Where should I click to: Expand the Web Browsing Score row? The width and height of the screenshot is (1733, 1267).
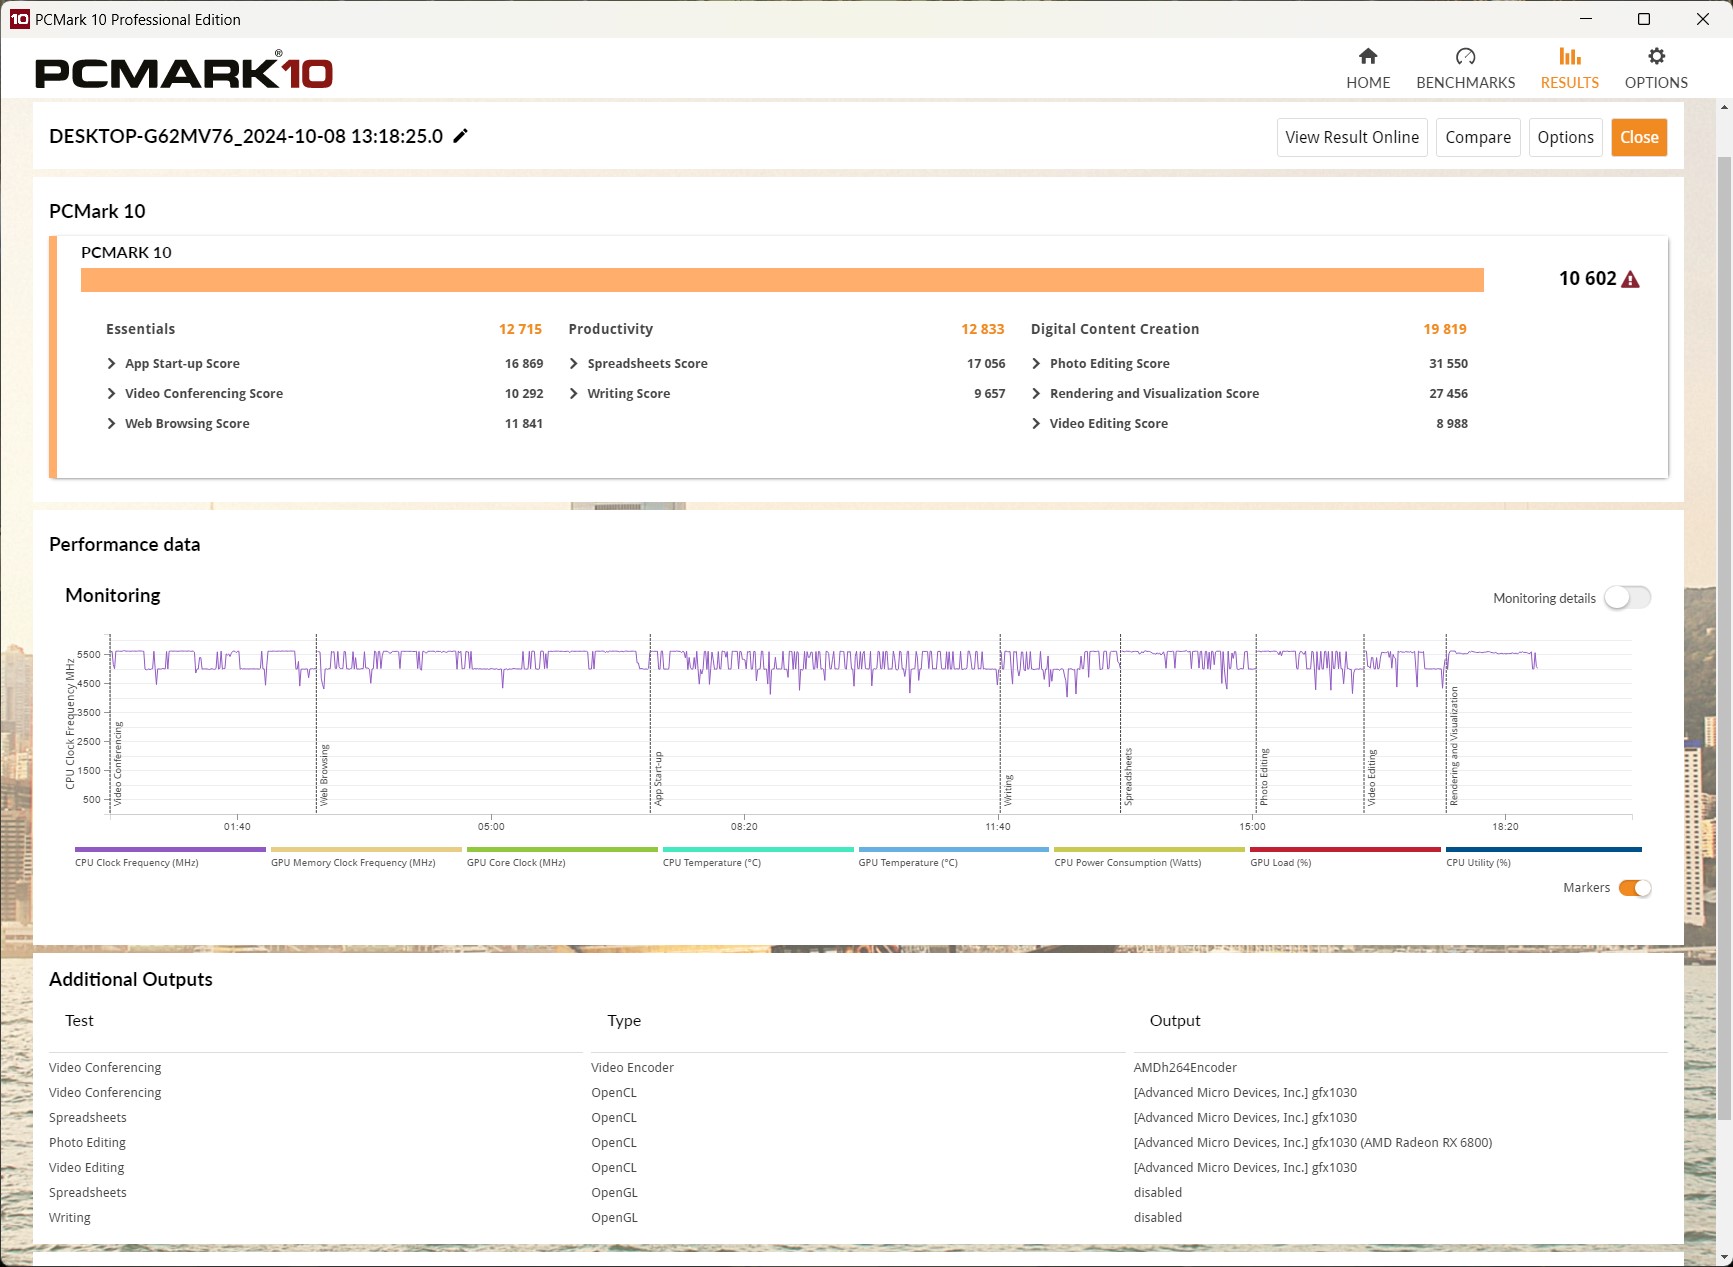111,424
